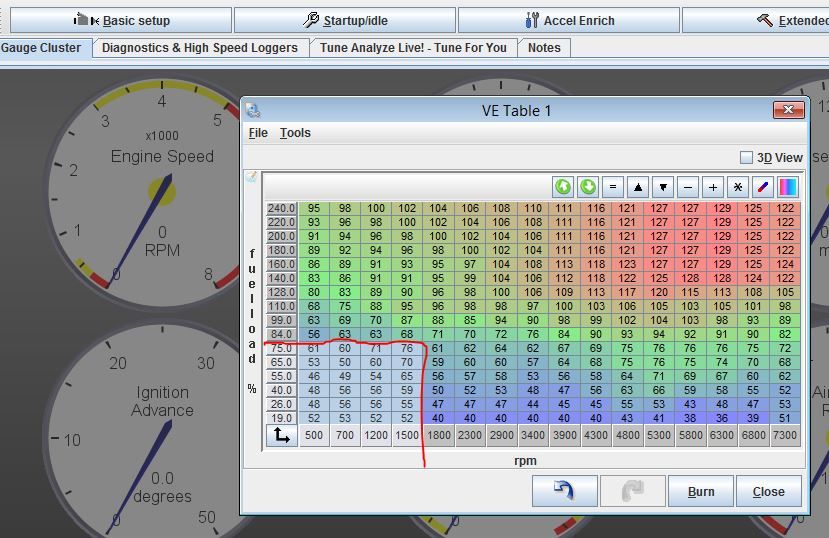
Task: Open the File menu in VE Table
Action: [258, 133]
